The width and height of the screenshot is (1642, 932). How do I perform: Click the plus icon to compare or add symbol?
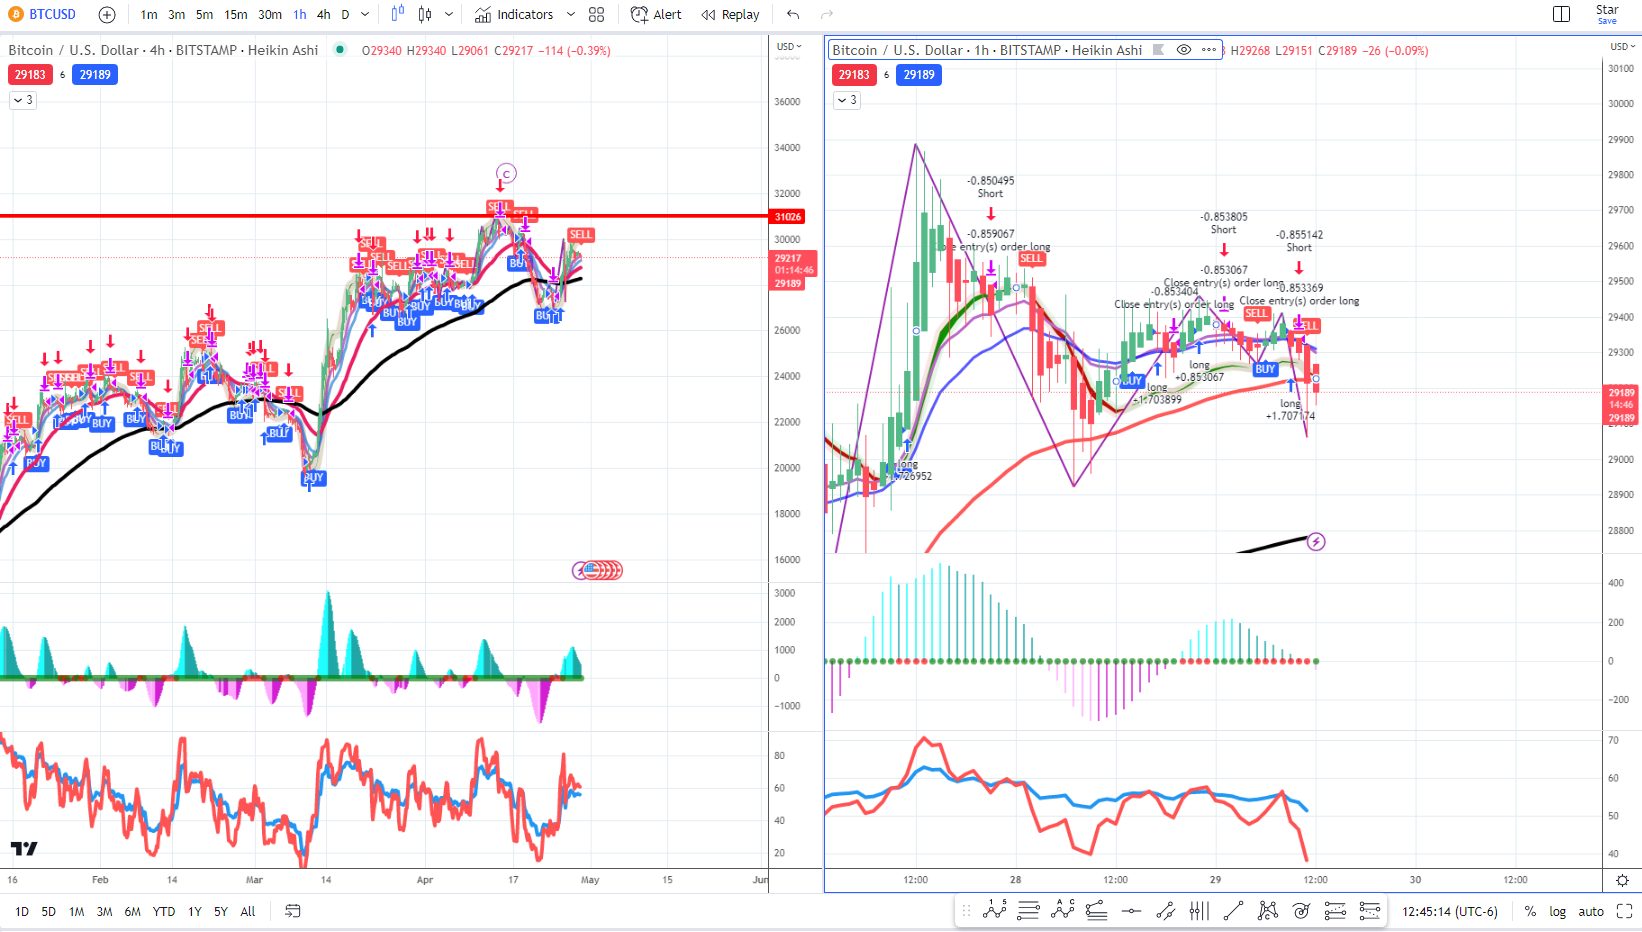[x=107, y=15]
